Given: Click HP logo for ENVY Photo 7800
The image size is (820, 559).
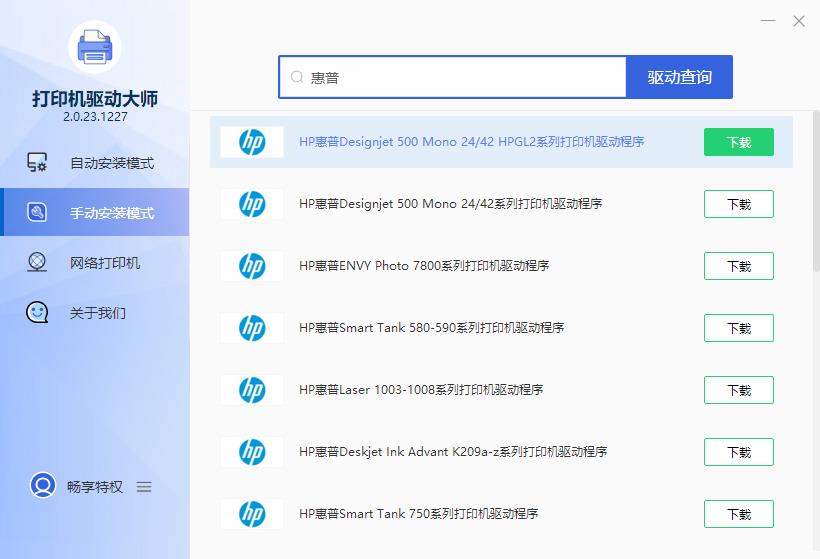Looking at the screenshot, I should pyautogui.click(x=252, y=266).
